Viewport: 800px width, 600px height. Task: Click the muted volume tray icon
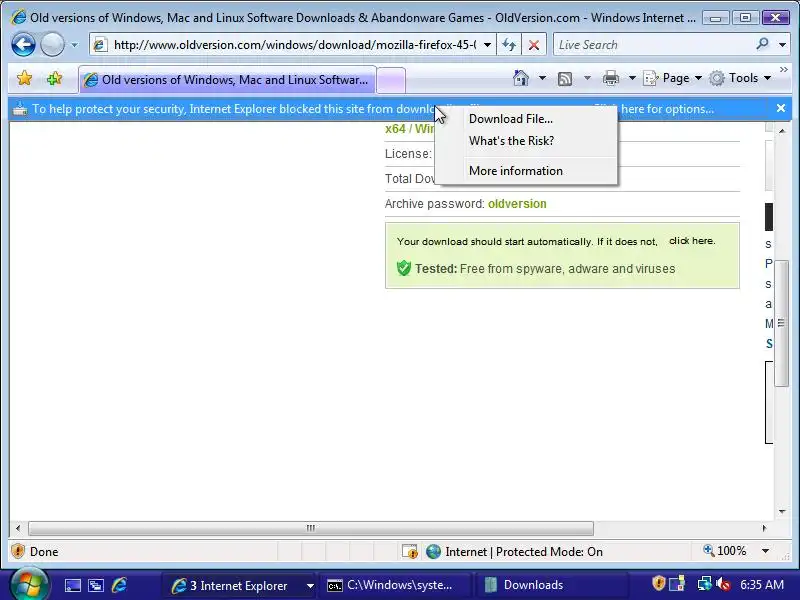pyautogui.click(x=723, y=584)
